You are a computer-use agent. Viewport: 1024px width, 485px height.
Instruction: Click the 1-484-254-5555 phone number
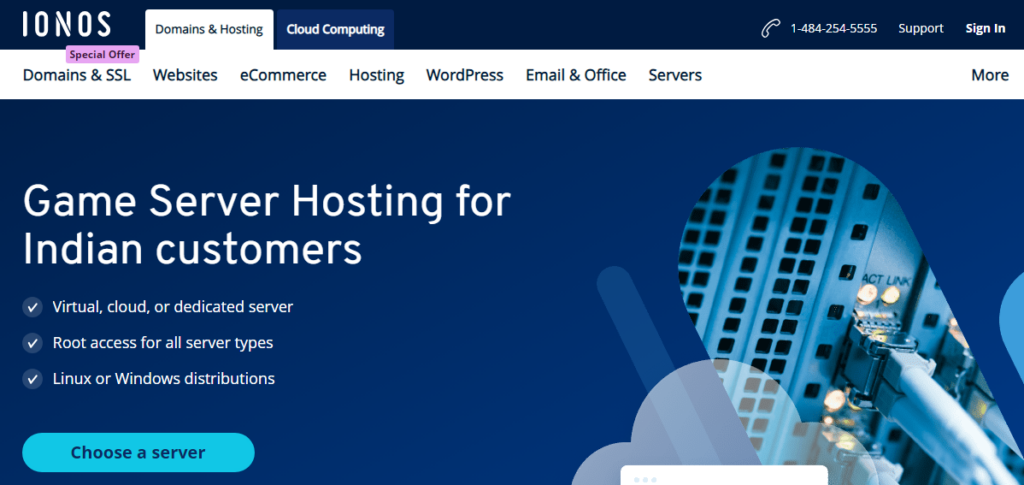[x=833, y=29]
